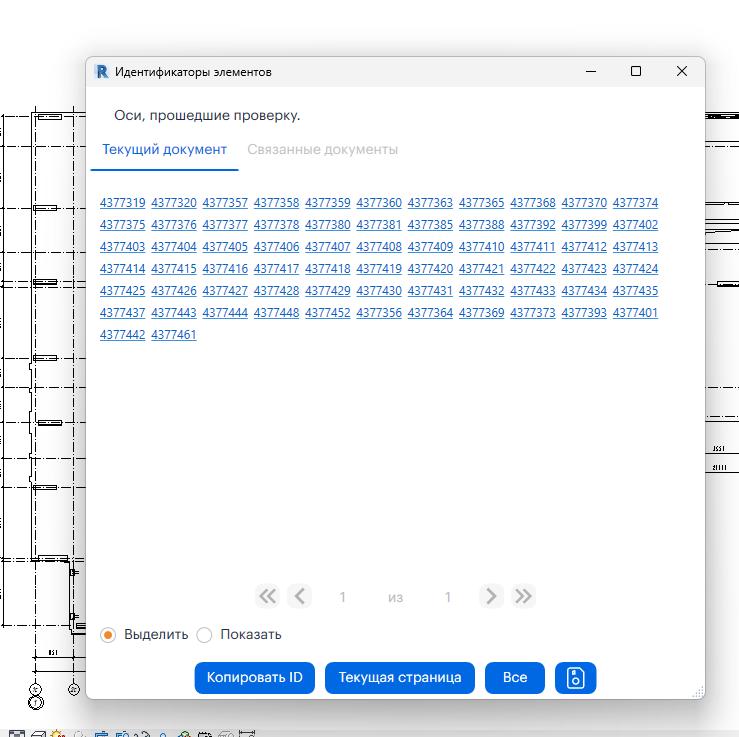Image resolution: width=739 pixels, height=737 pixels.
Task: Go to the previous page of IDs
Action: click(300, 596)
